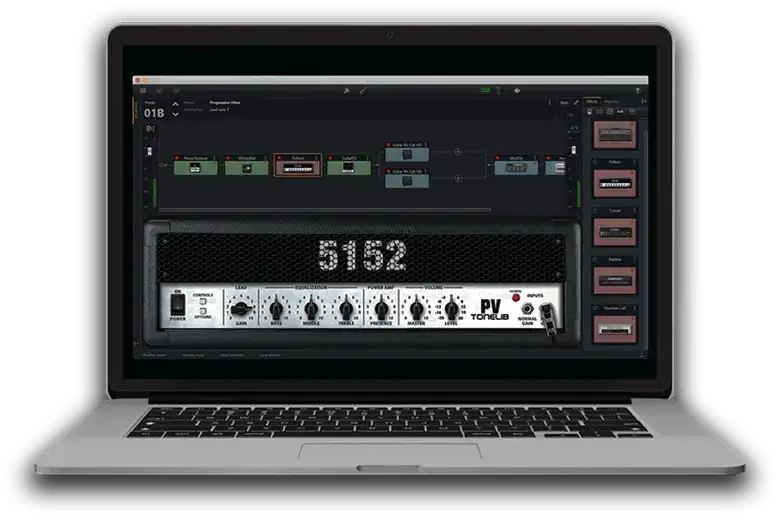Collapse the effects panel with the arrow icon

[643, 102]
